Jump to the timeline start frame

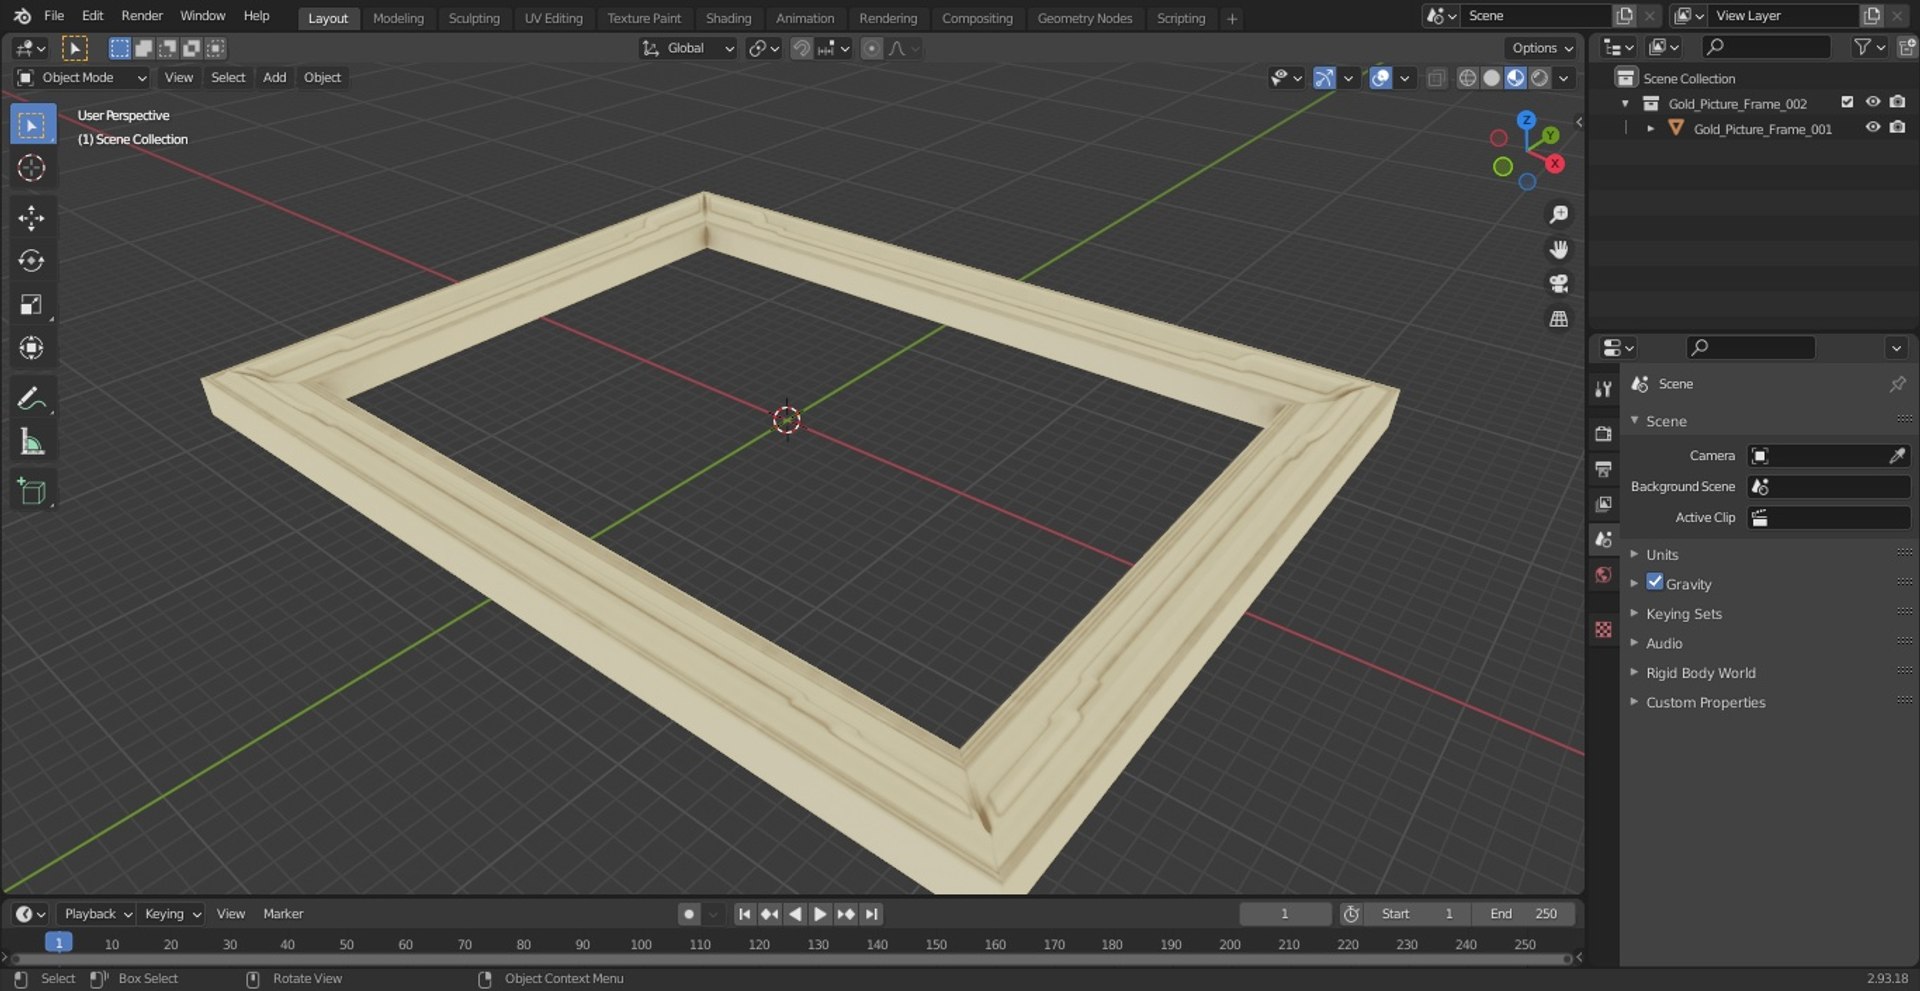[744, 914]
